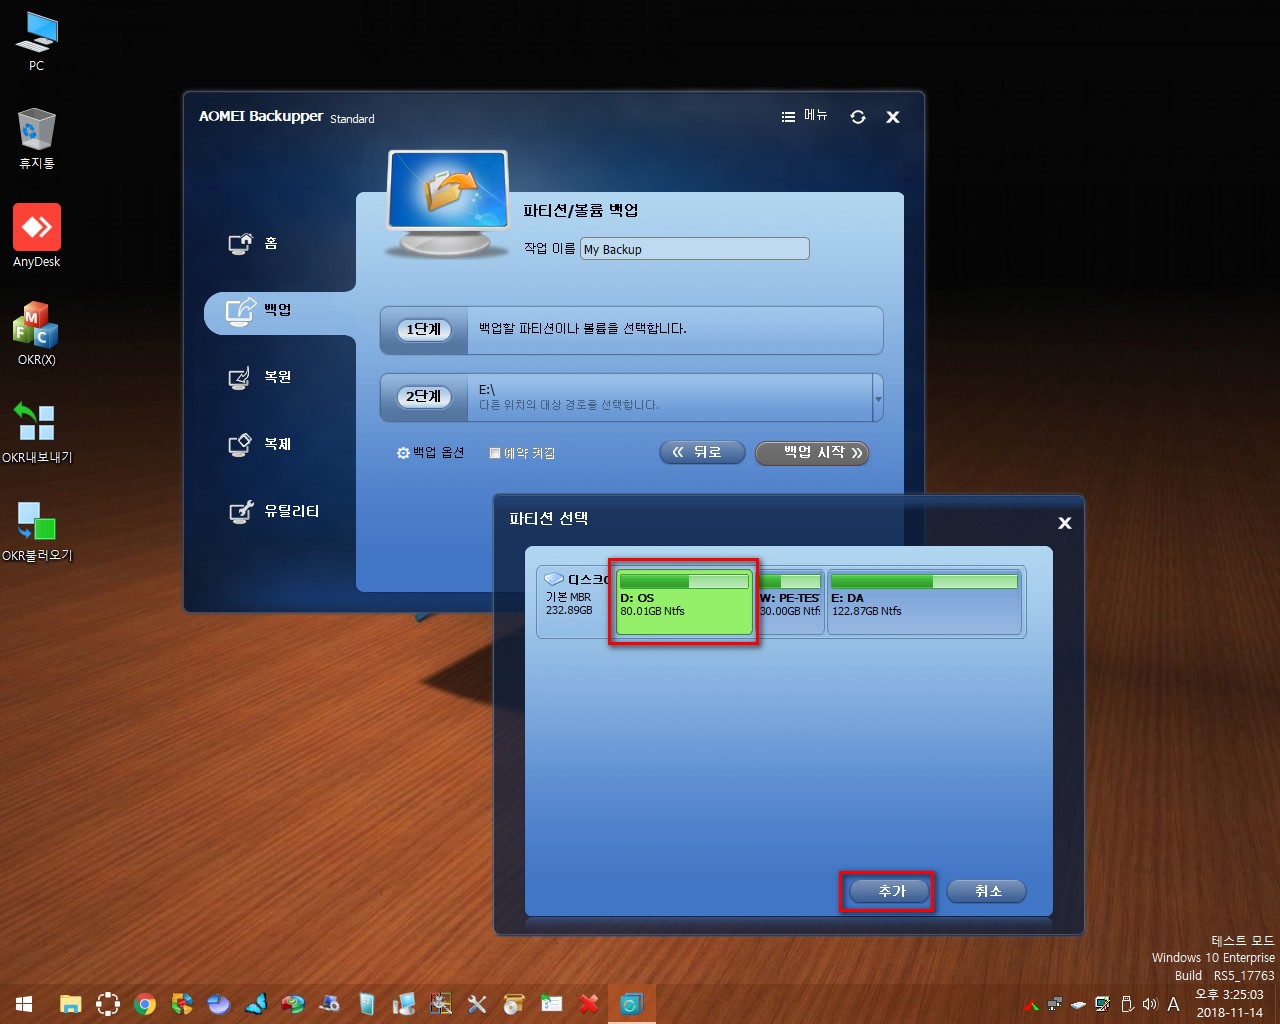Screen dimensions: 1280x1024
Task: Click the volume speaker tray icon
Action: [1150, 1004]
